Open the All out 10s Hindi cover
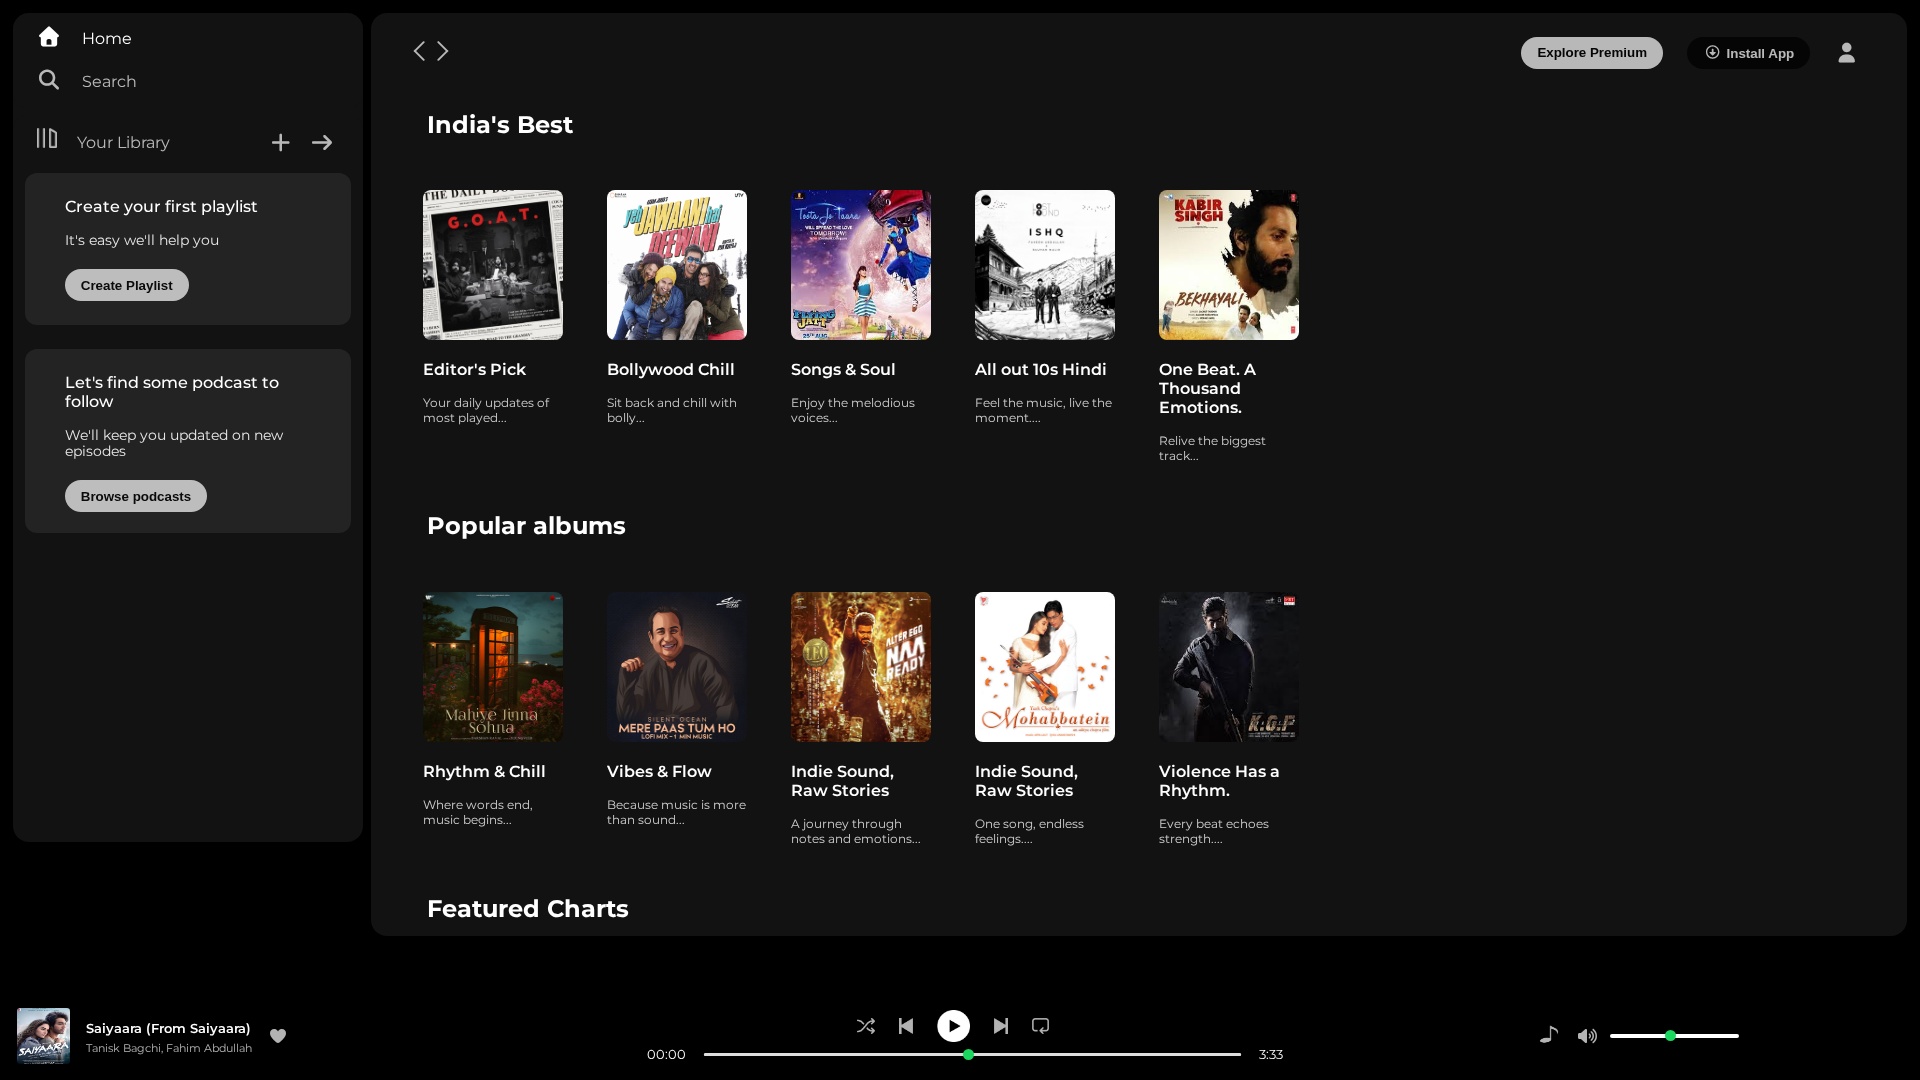This screenshot has width=1920, height=1080. coord(1045,265)
